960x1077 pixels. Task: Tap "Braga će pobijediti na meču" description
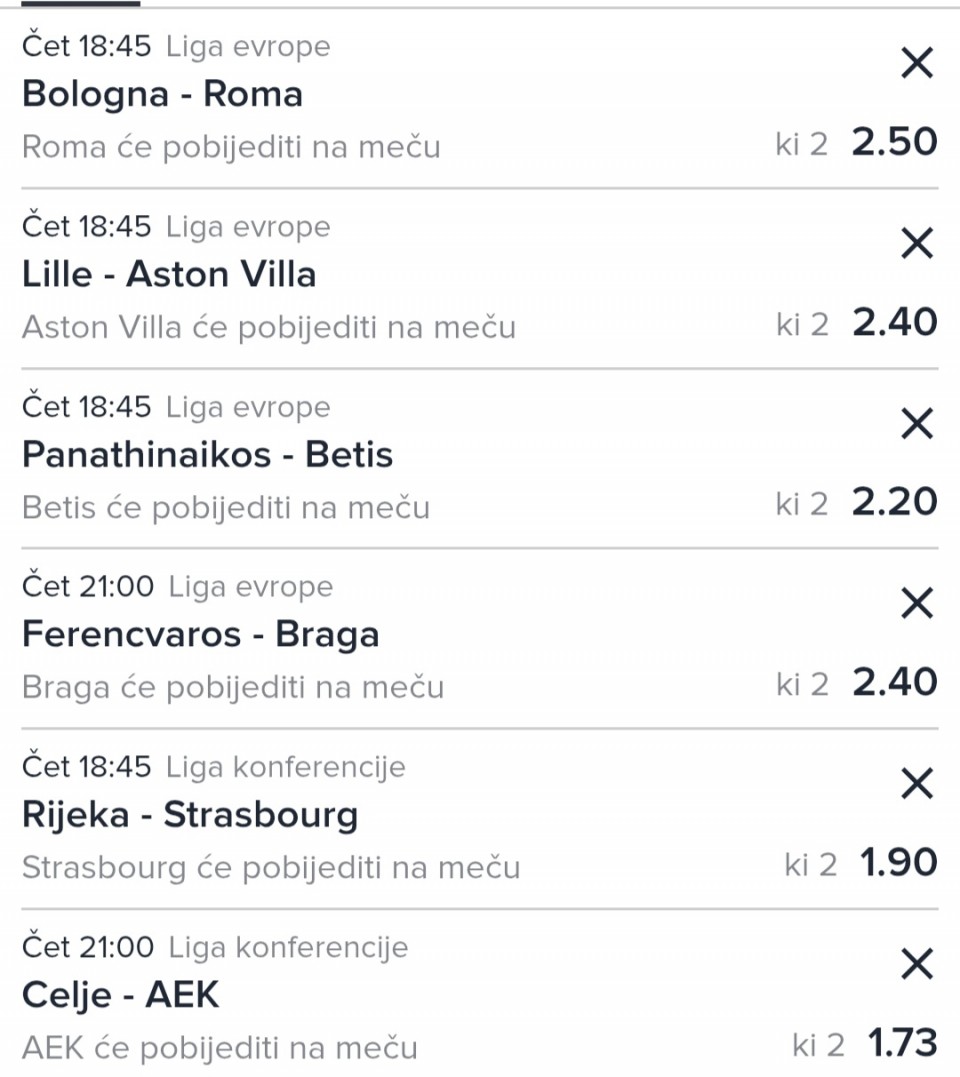(x=233, y=687)
